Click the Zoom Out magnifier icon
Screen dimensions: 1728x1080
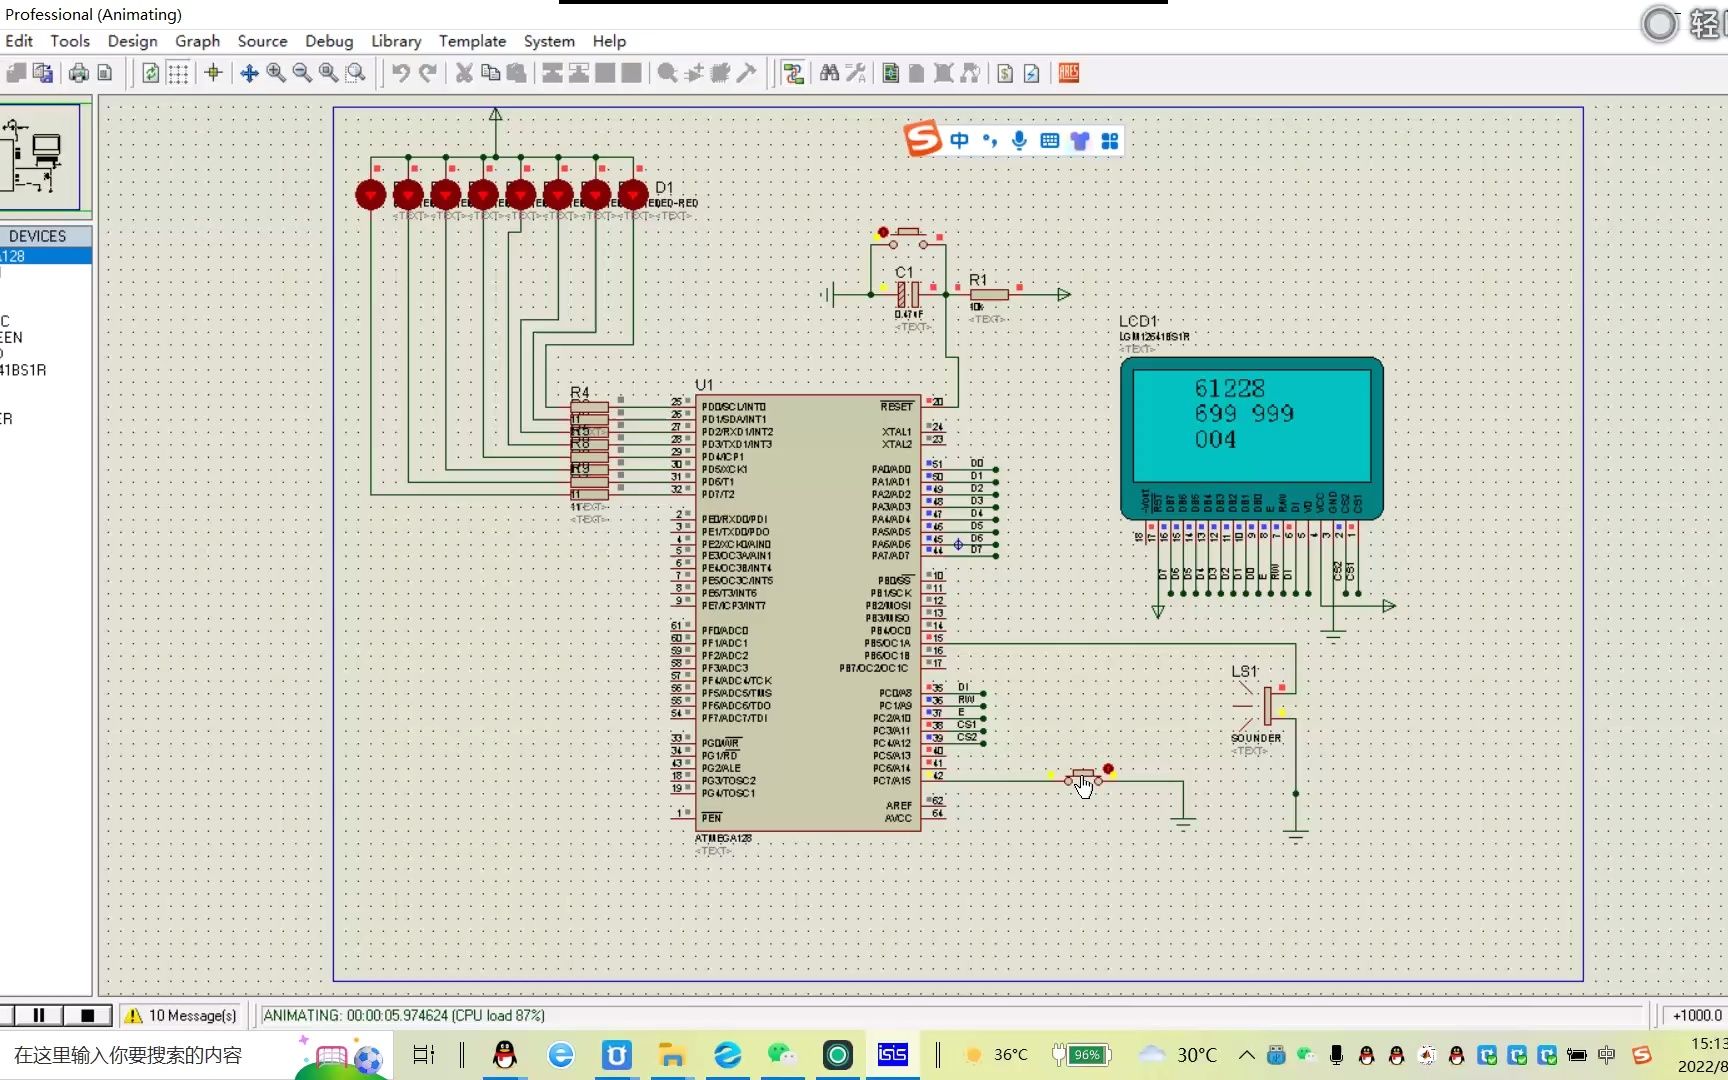(302, 73)
